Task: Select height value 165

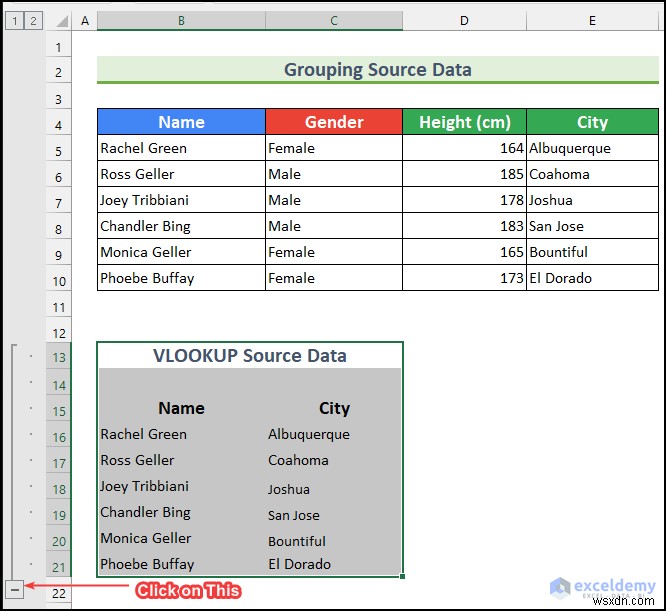Action: [x=464, y=252]
